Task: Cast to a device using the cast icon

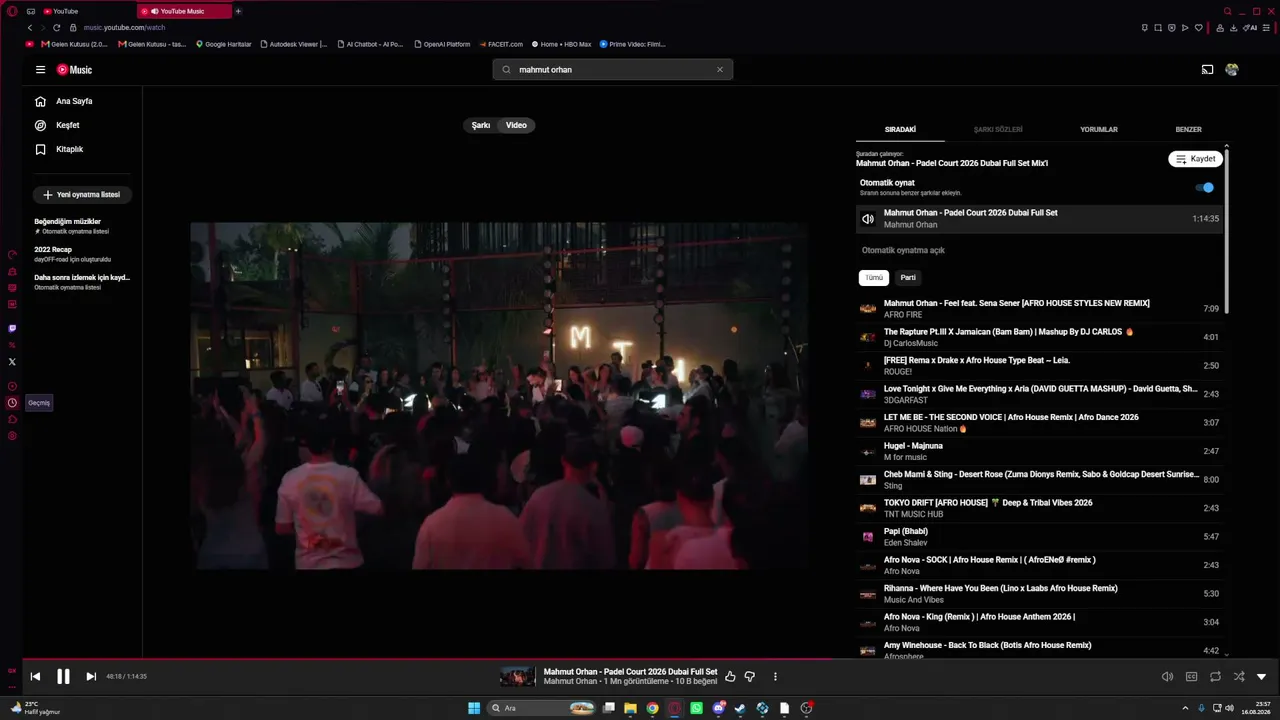Action: tap(1207, 70)
